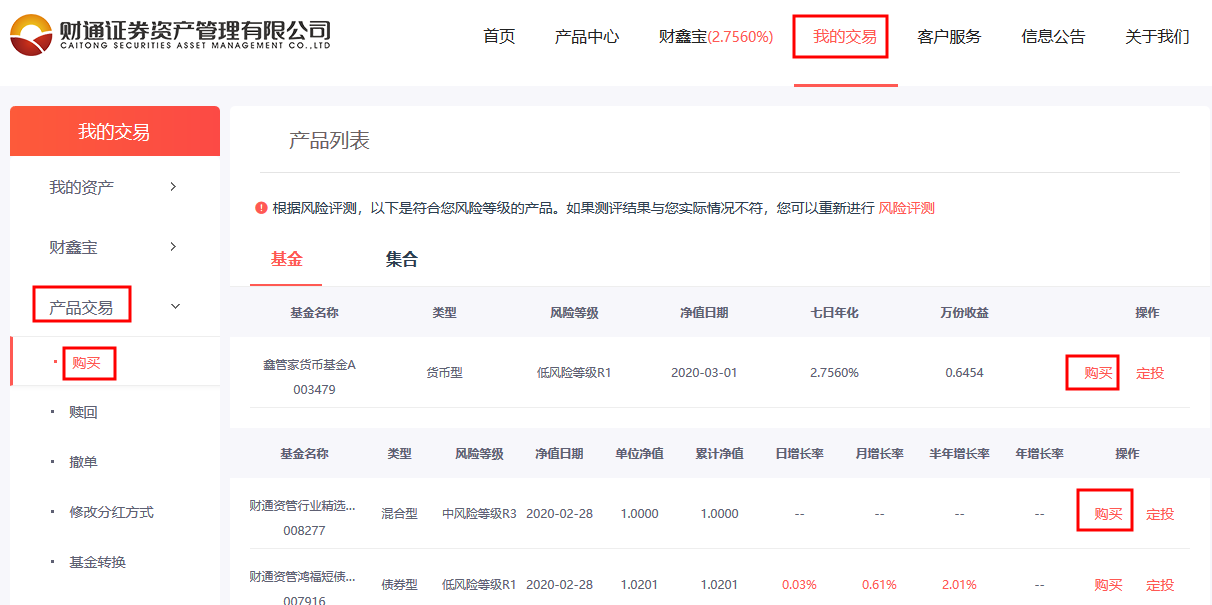Image resolution: width=1212 pixels, height=605 pixels.
Task: Select 产品交易 sidebar section
Action: pyautogui.click(x=82, y=307)
